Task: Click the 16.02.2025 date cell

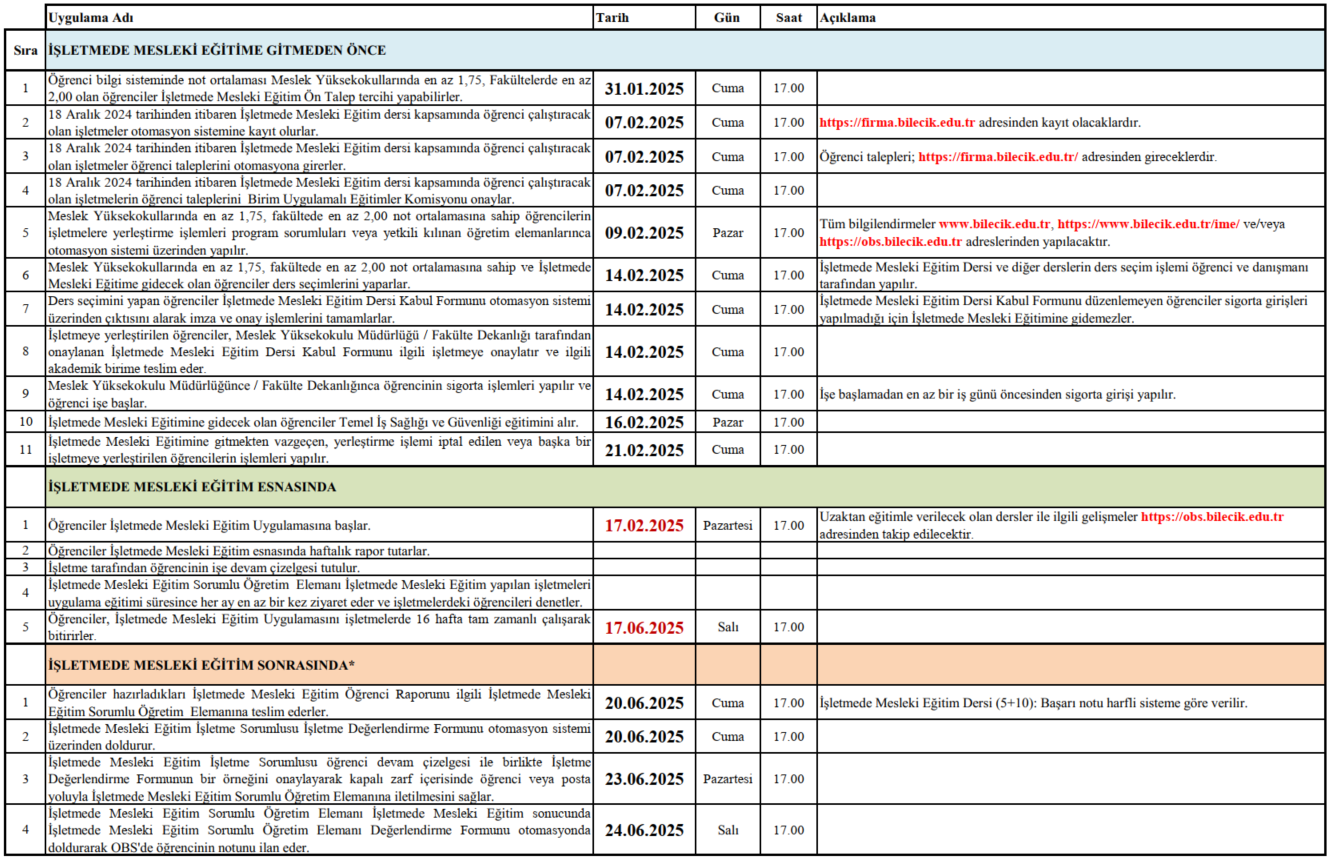Action: (x=644, y=422)
